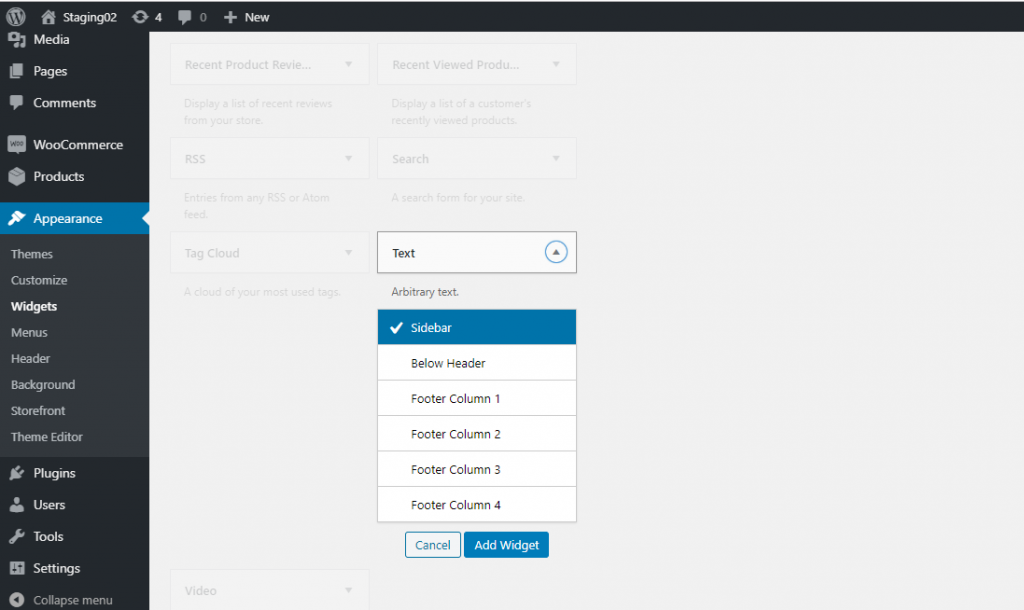The height and width of the screenshot is (610, 1024).
Task: Click the Recent Product Revie... widget title
Action: 248,65
